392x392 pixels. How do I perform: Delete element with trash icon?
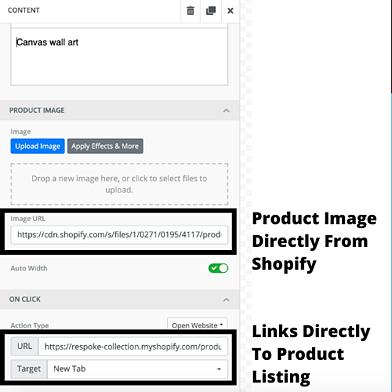click(x=190, y=11)
